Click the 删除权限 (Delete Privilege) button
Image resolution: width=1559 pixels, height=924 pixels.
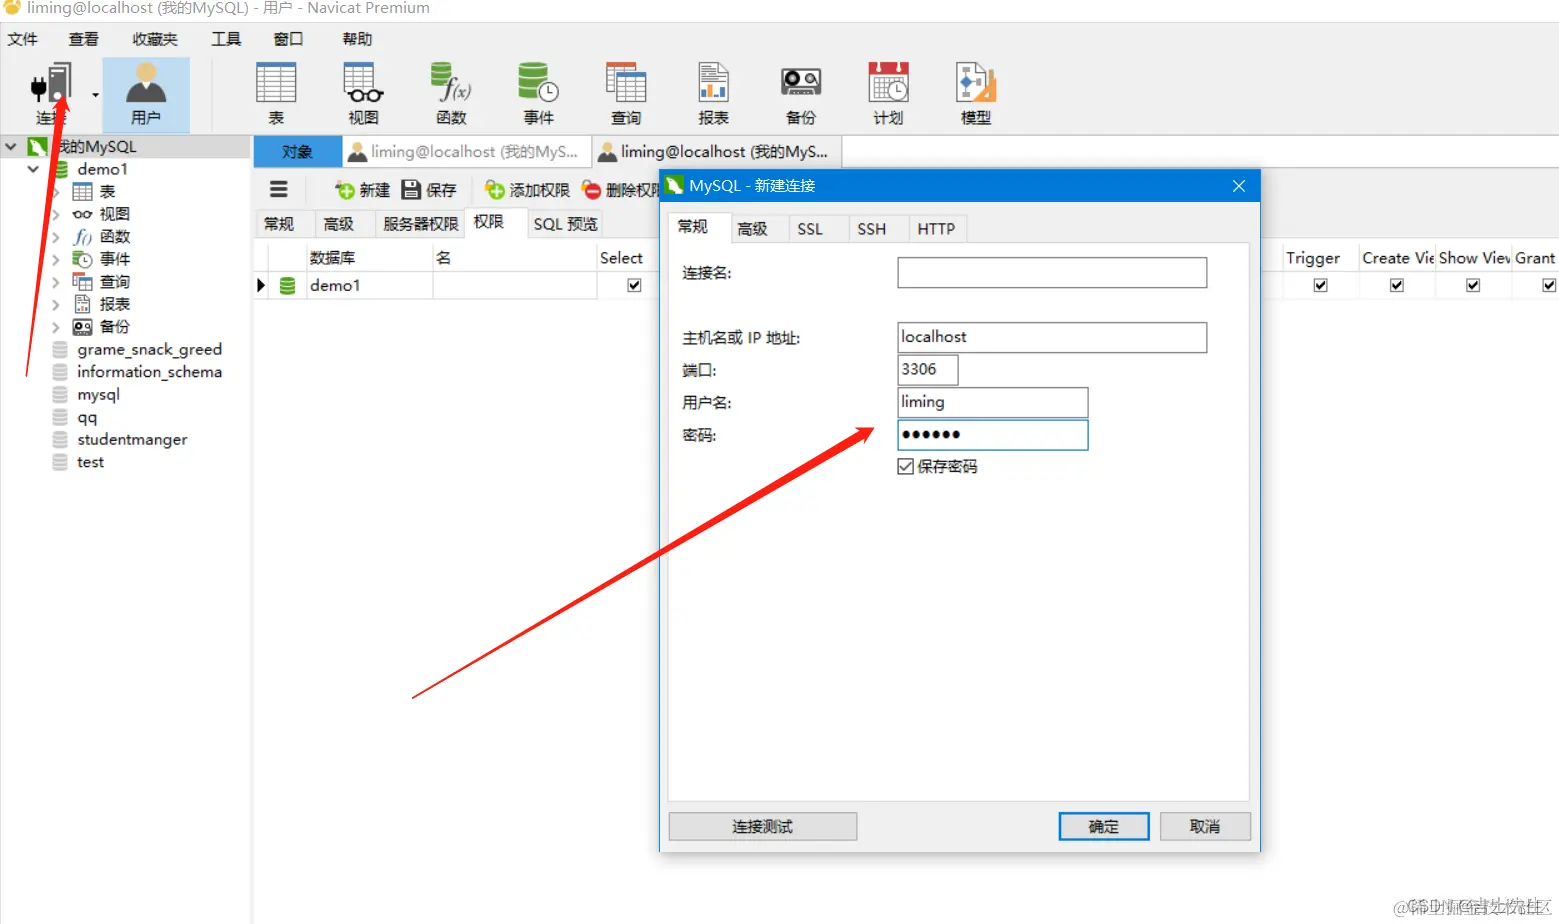(621, 190)
